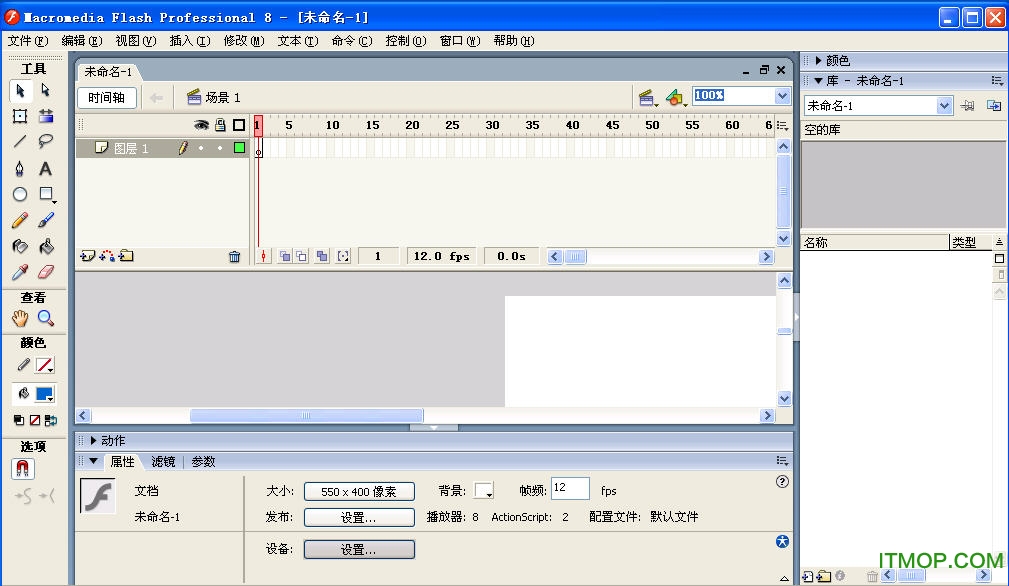Image resolution: width=1009 pixels, height=586 pixels.
Task: Select the Eraser tool
Action: pyautogui.click(x=46, y=273)
